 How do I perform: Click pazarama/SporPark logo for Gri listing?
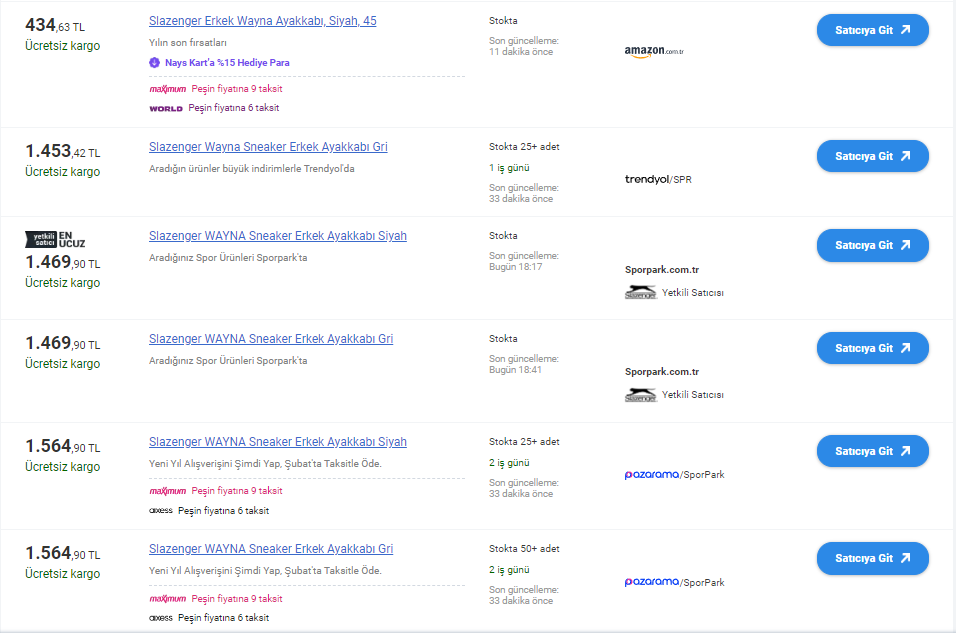tap(674, 582)
